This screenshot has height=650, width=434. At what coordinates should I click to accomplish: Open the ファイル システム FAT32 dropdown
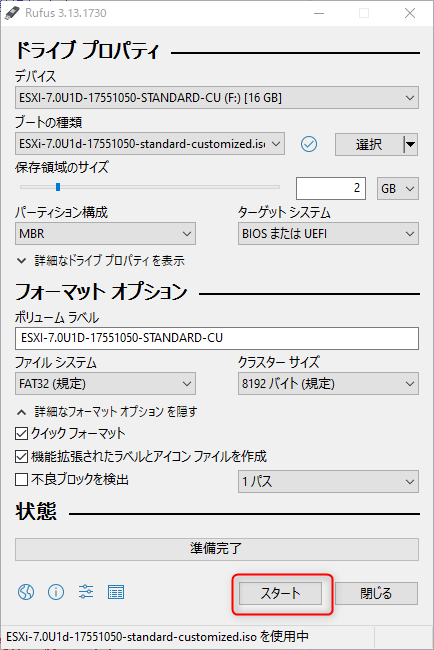[x=105, y=384]
